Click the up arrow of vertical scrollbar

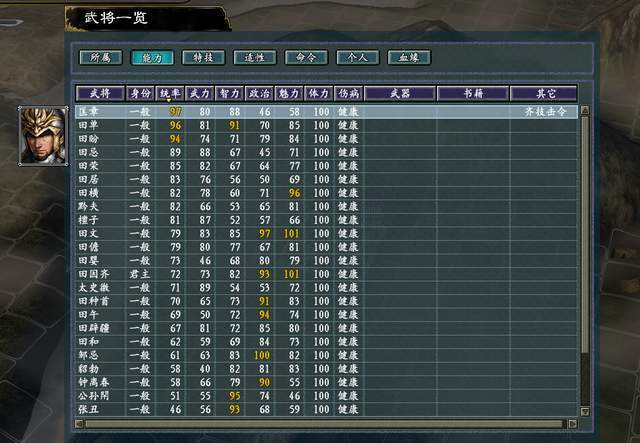click(x=585, y=110)
